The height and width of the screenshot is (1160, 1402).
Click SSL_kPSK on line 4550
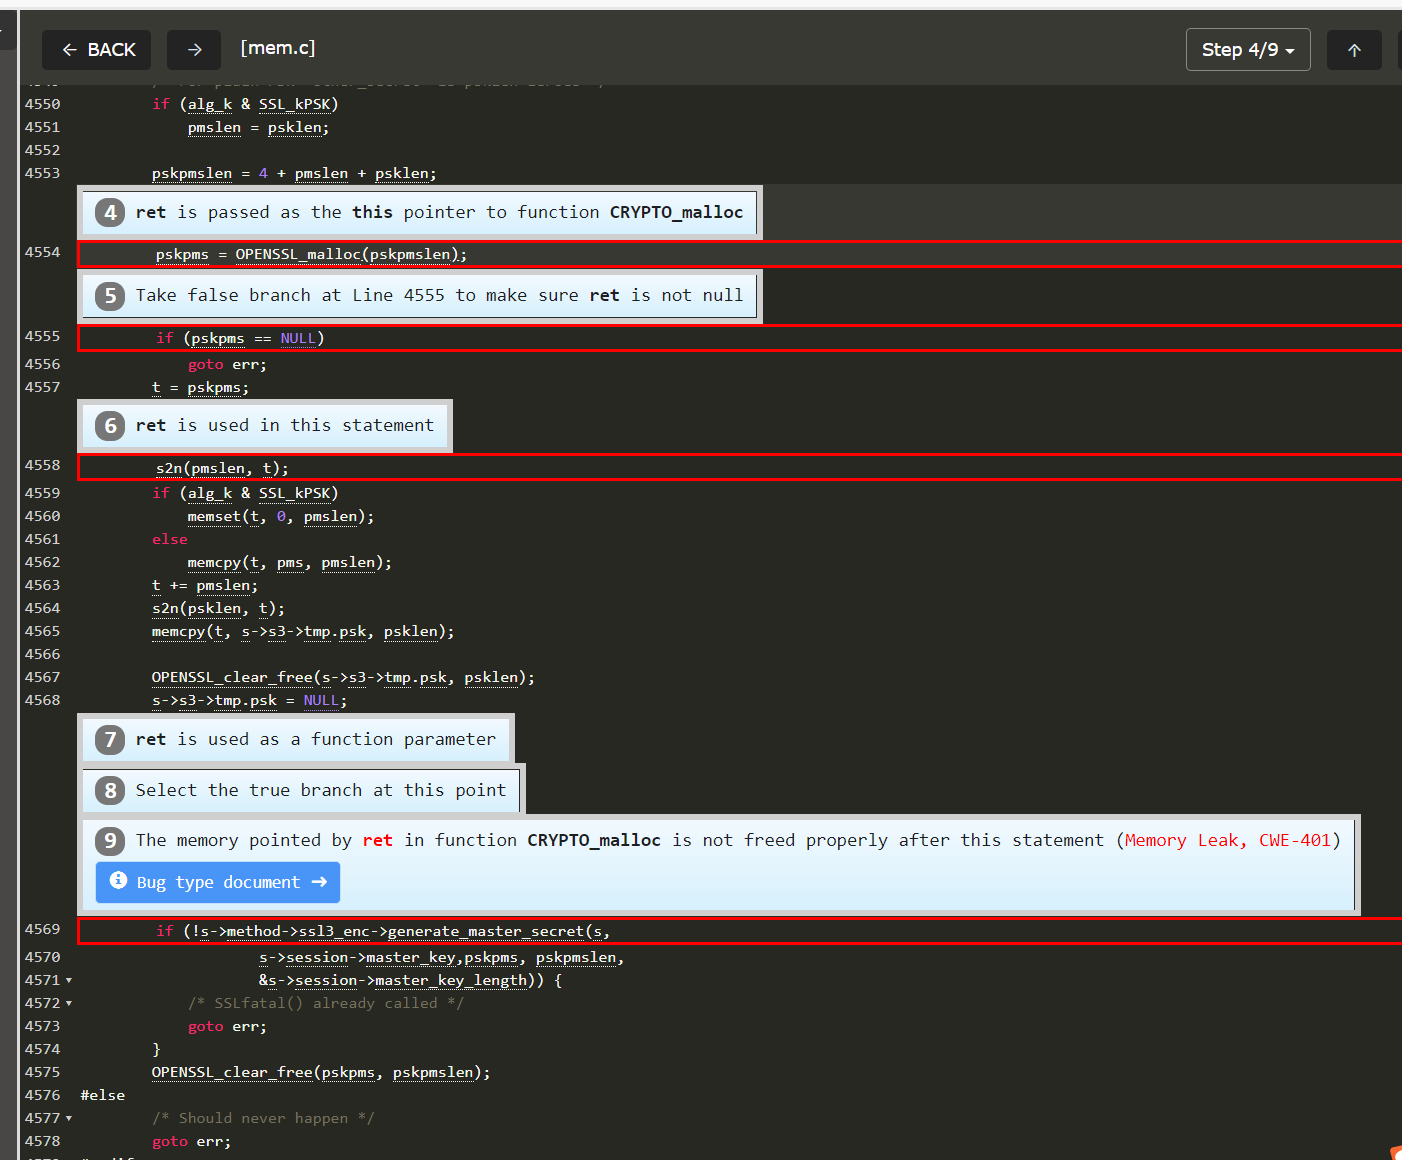click(294, 105)
